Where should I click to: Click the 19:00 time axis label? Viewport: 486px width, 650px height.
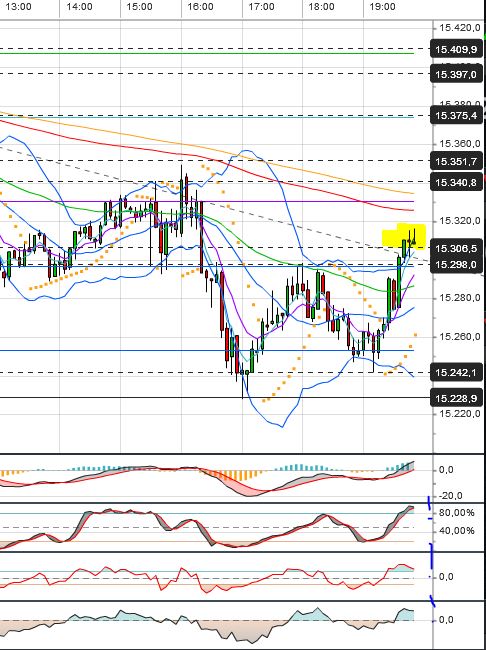tap(382, 7)
